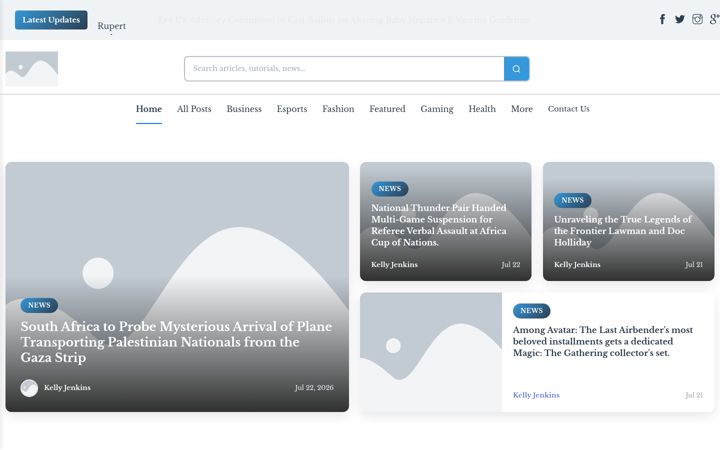Open the Health category
The width and height of the screenshot is (720, 450).
482,109
